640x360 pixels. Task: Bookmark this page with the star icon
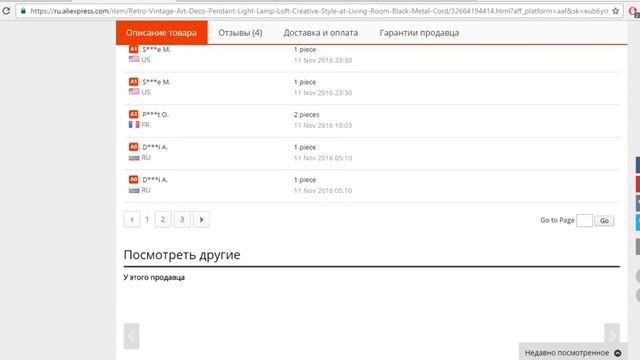click(616, 11)
